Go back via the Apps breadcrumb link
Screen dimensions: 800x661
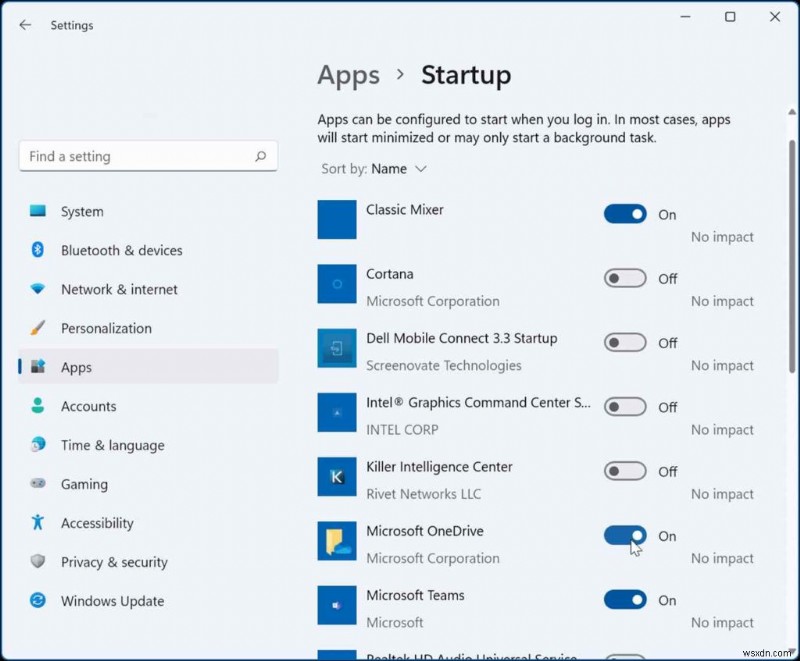[348, 75]
